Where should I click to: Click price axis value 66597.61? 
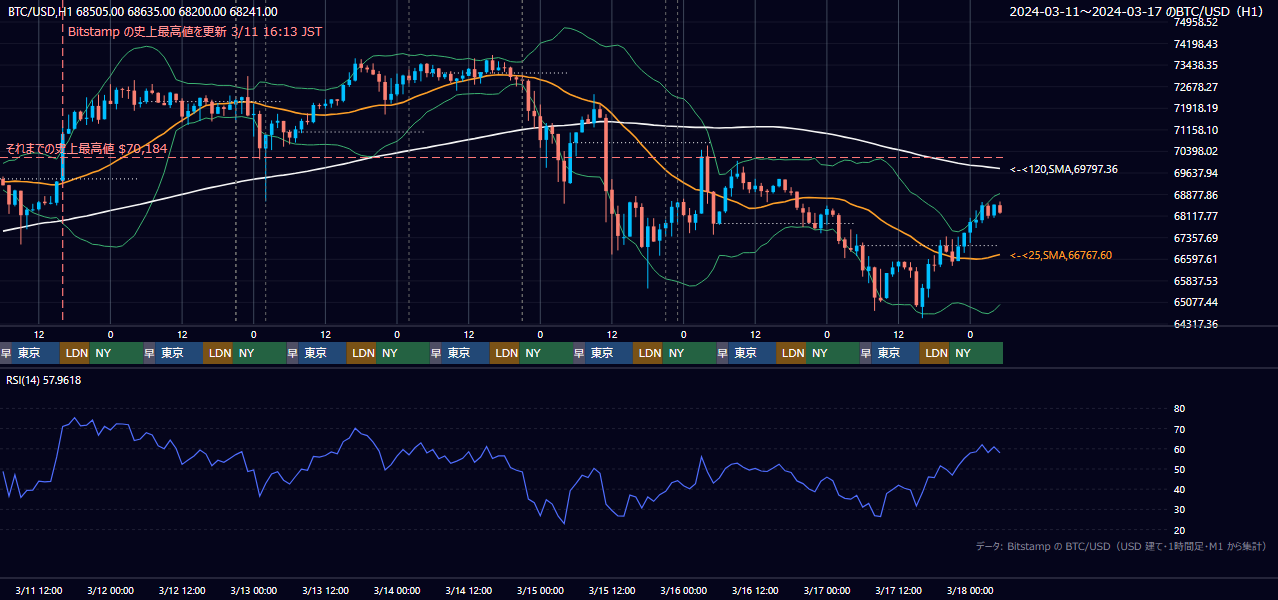[x=1195, y=259]
